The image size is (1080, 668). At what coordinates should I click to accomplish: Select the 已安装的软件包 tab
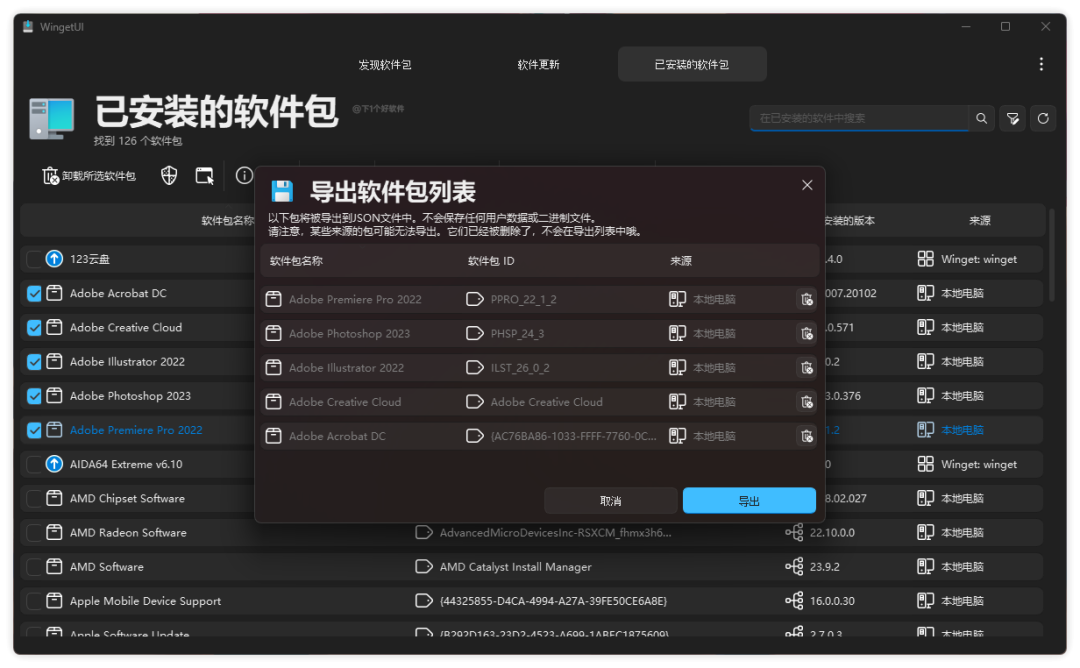[x=692, y=65]
